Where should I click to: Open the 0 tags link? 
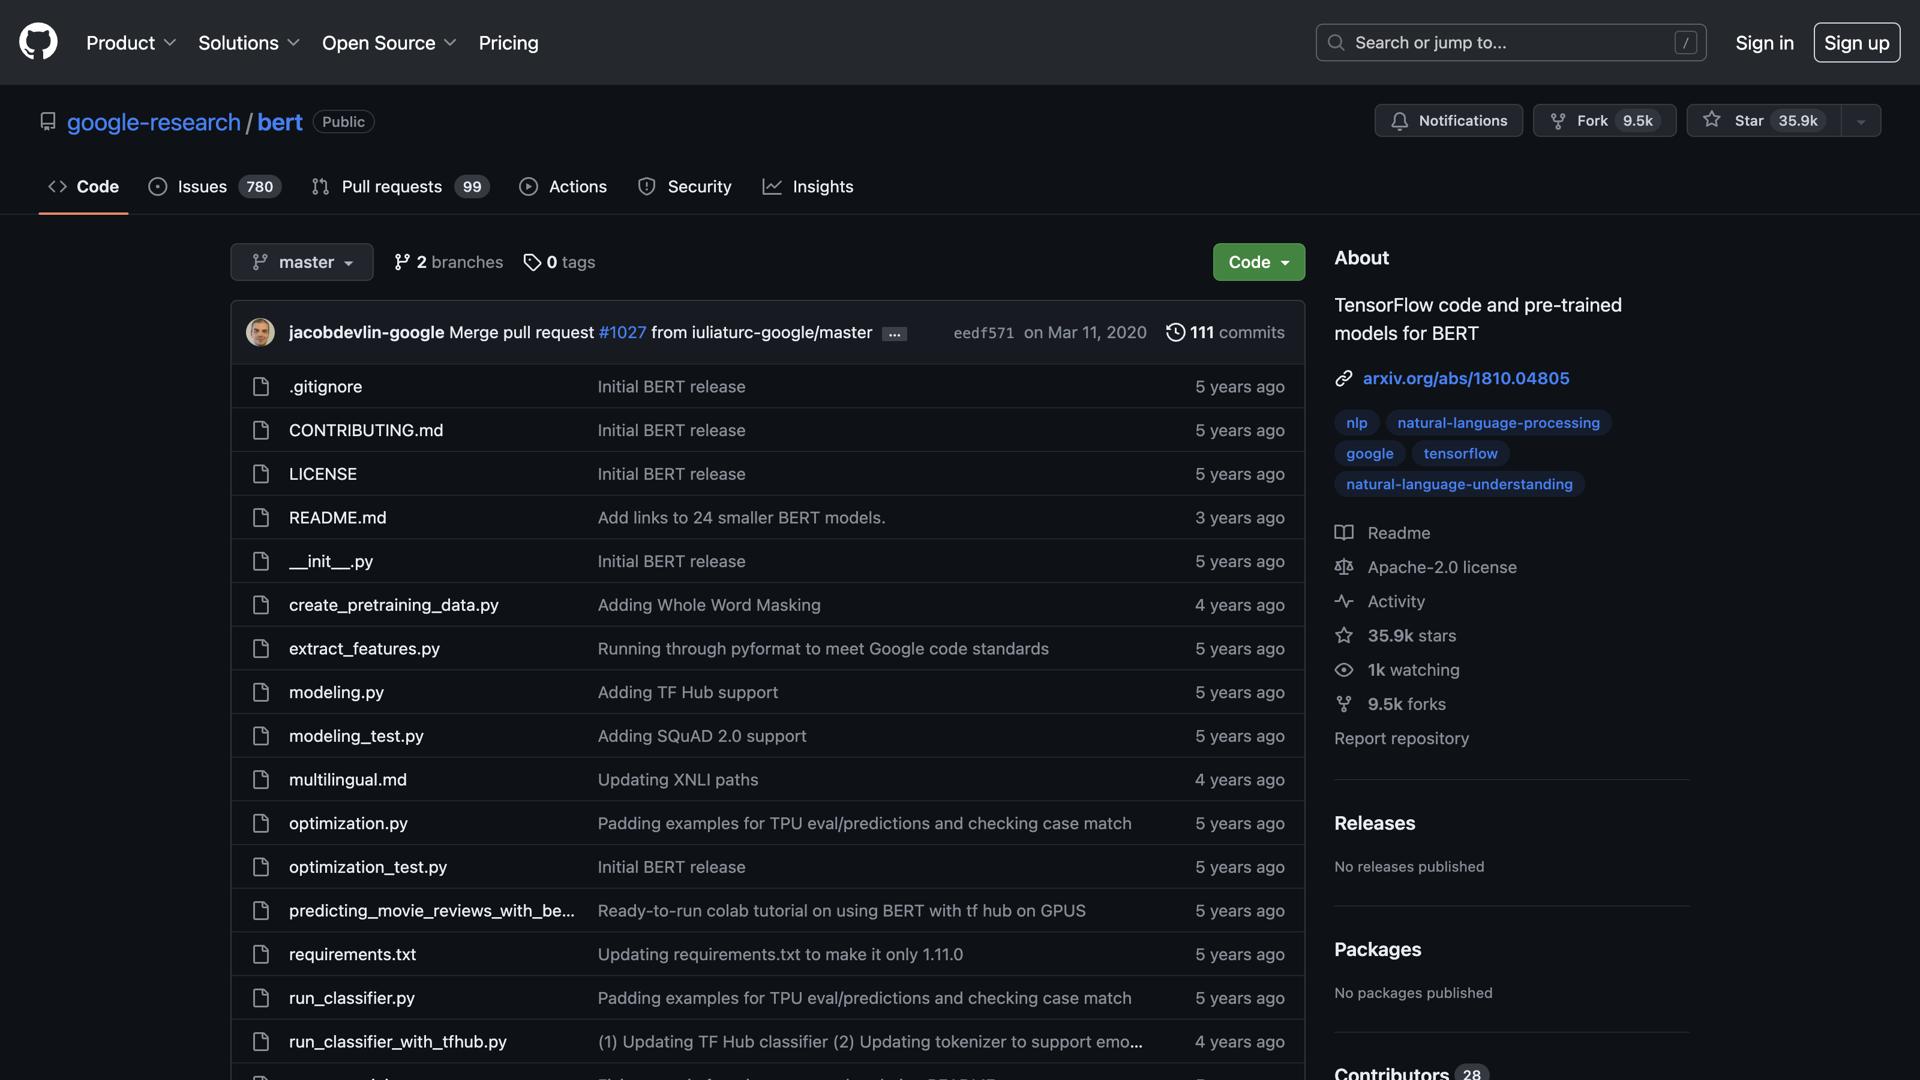(559, 262)
